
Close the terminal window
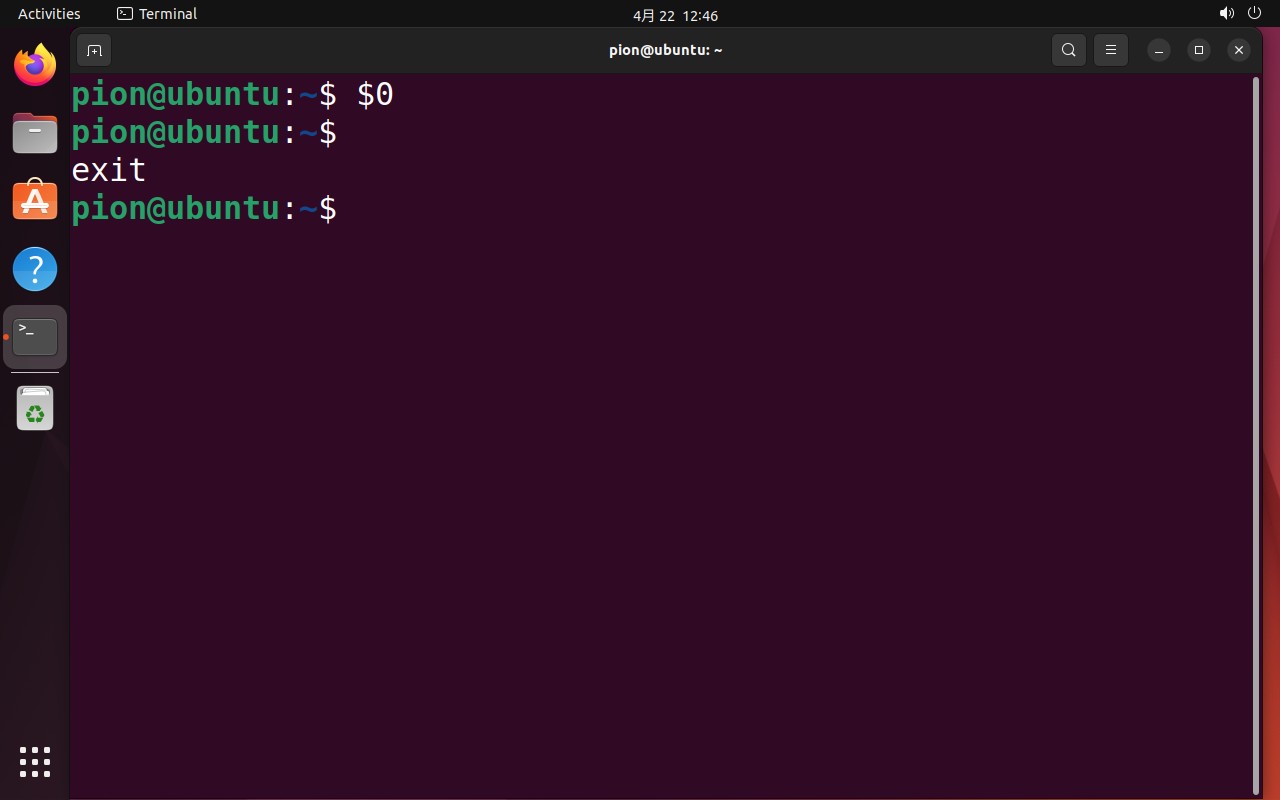click(x=1239, y=50)
